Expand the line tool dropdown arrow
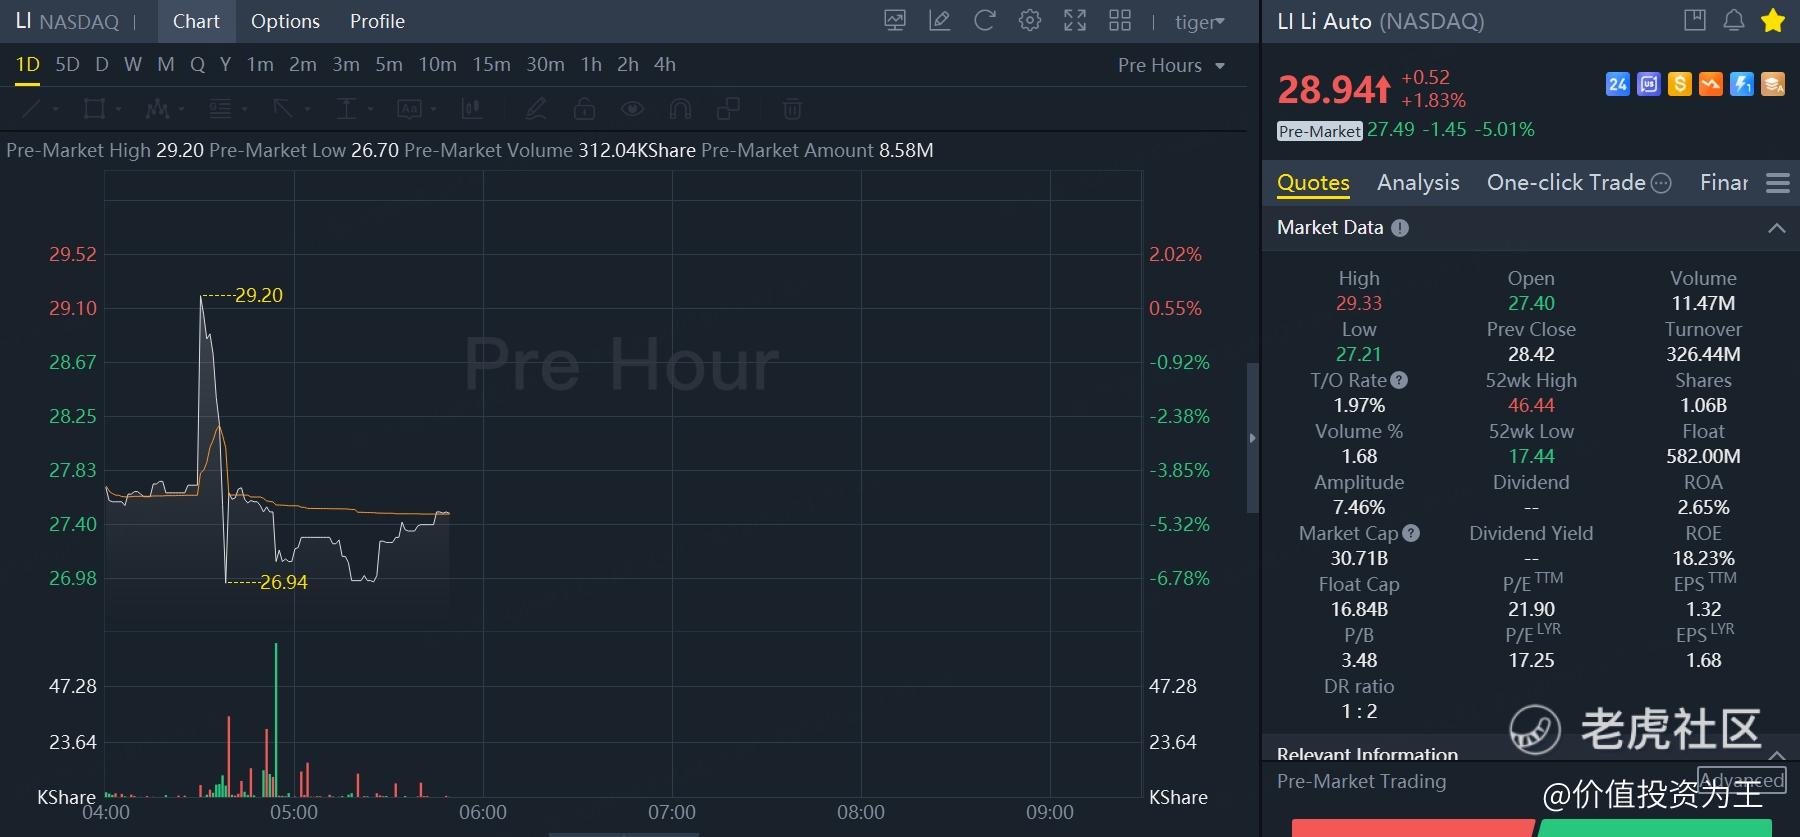 [x=55, y=109]
